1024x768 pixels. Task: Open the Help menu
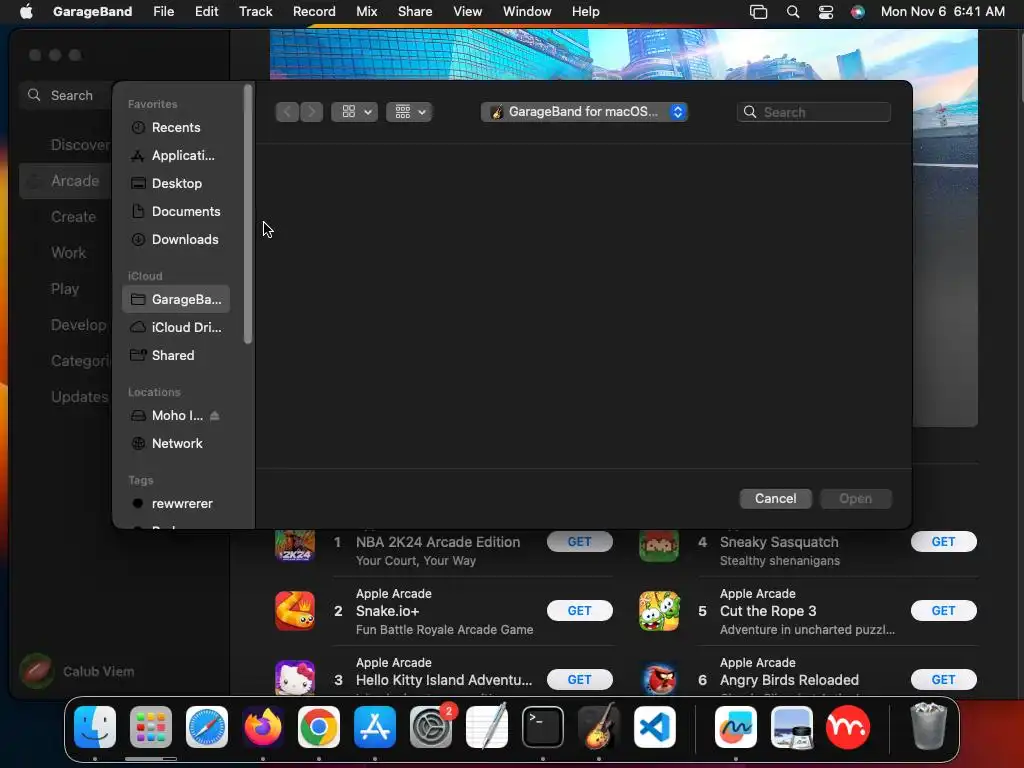(x=585, y=11)
